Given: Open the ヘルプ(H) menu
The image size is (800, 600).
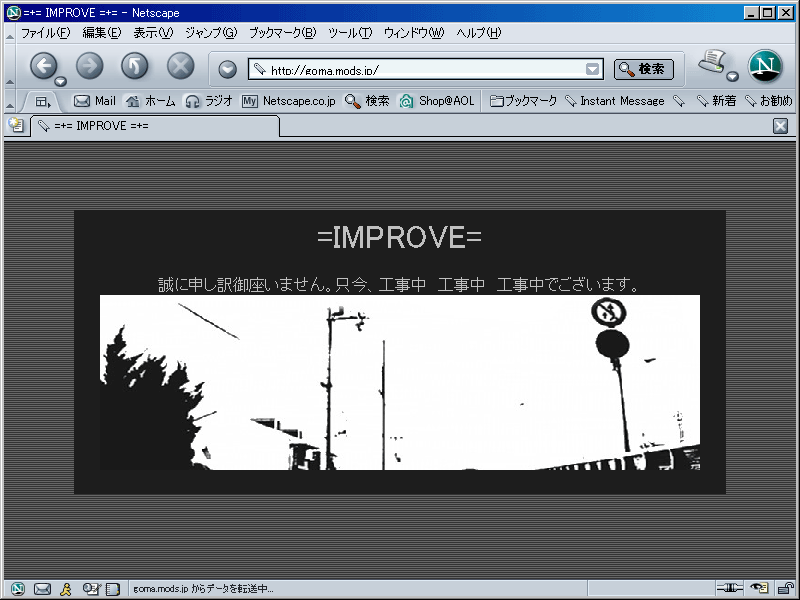Looking at the screenshot, I should (x=479, y=33).
